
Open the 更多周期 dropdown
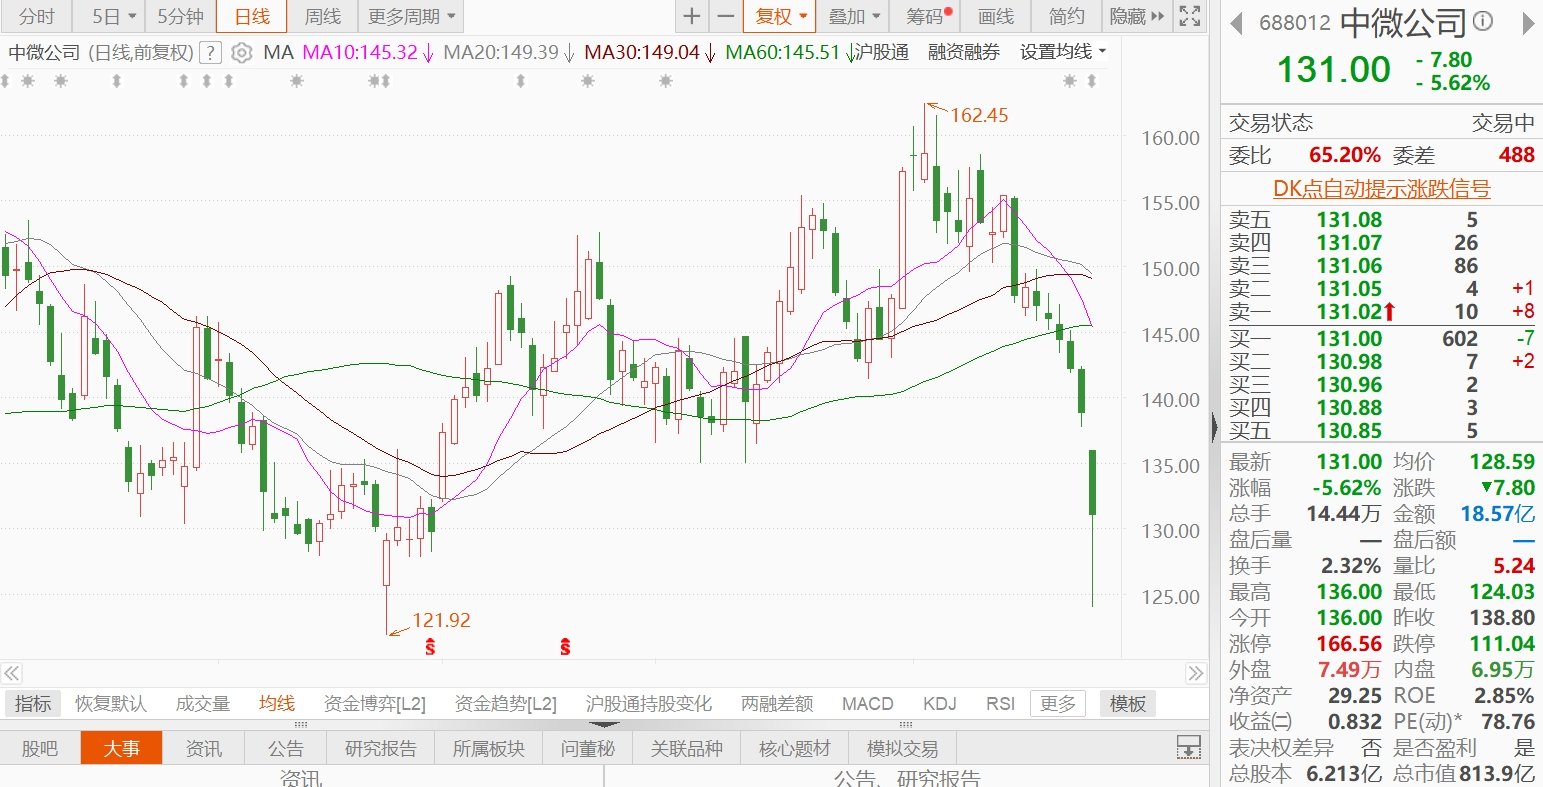pyautogui.click(x=411, y=16)
